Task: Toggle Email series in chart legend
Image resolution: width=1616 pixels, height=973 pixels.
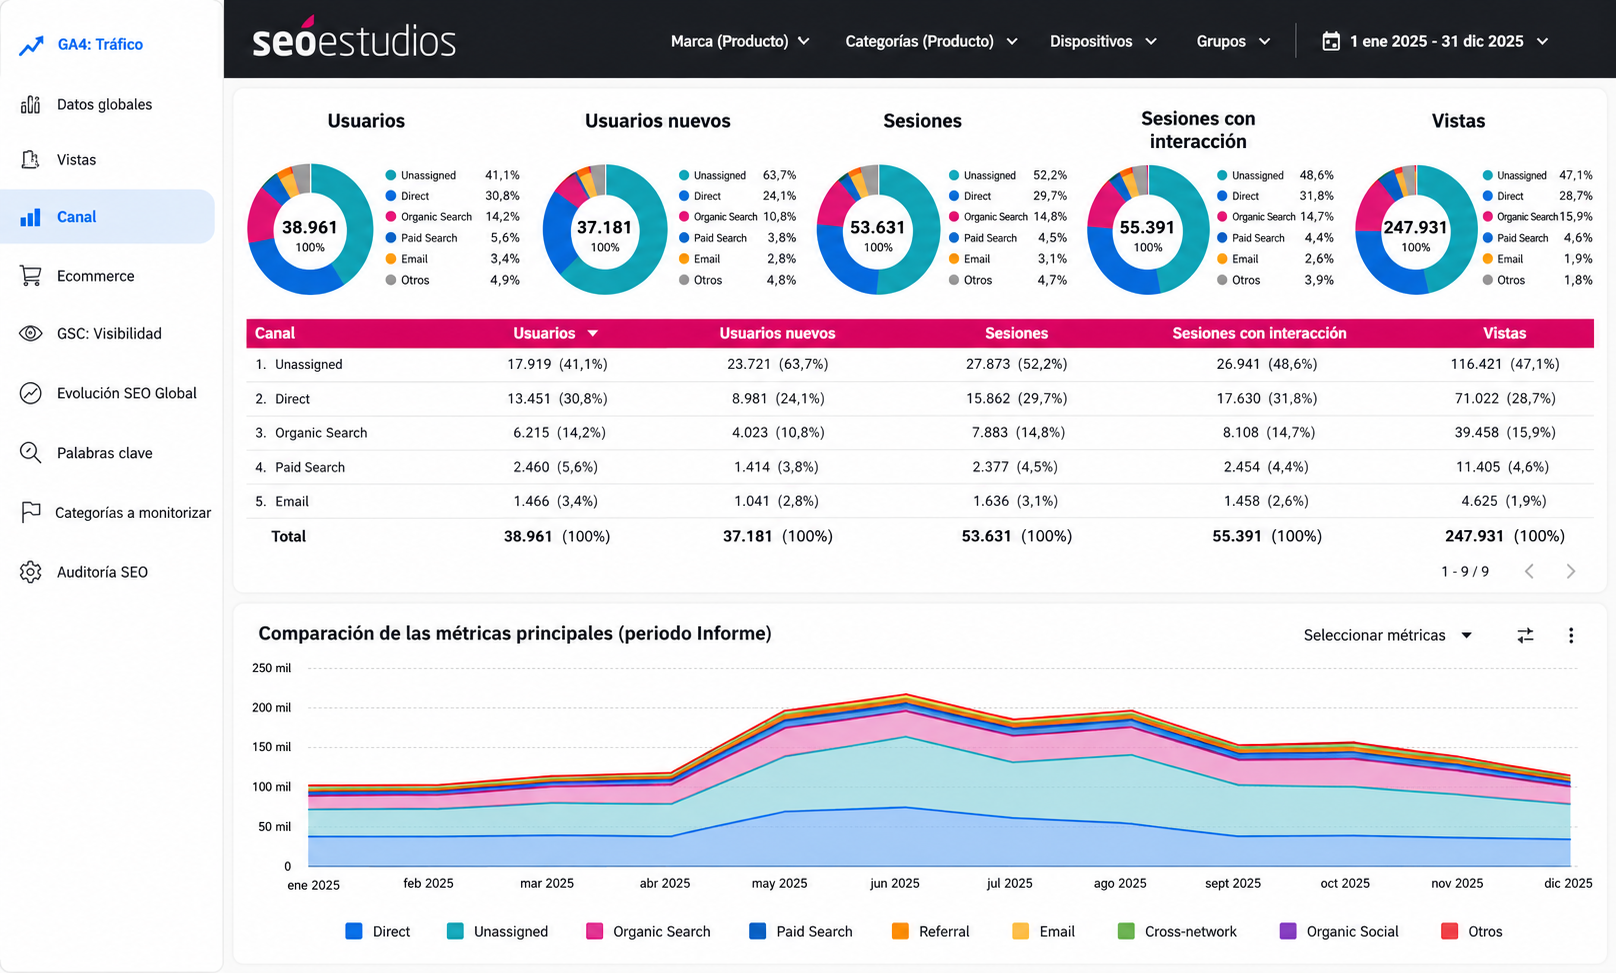Action: pos(1043,931)
